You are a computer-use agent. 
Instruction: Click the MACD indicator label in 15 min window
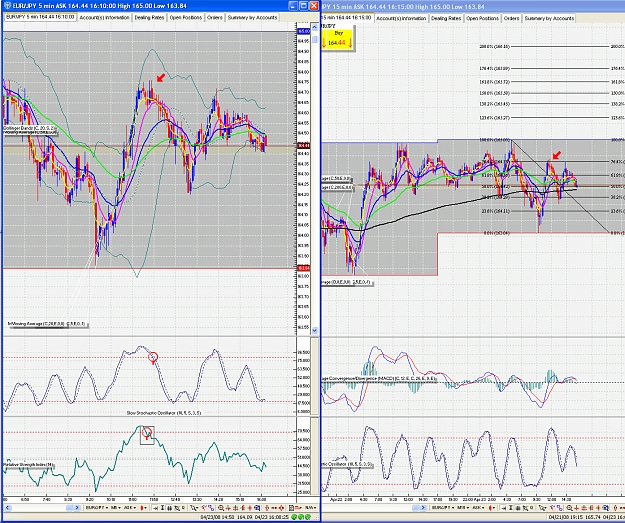[x=379, y=378]
